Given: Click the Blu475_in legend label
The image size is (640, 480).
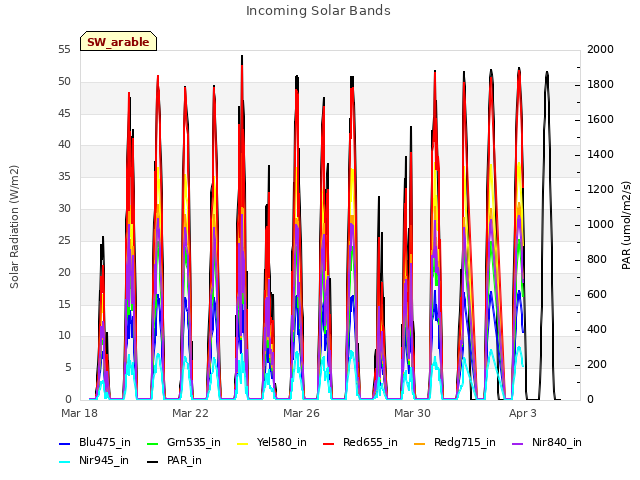Looking at the screenshot, I should click(x=105, y=442).
